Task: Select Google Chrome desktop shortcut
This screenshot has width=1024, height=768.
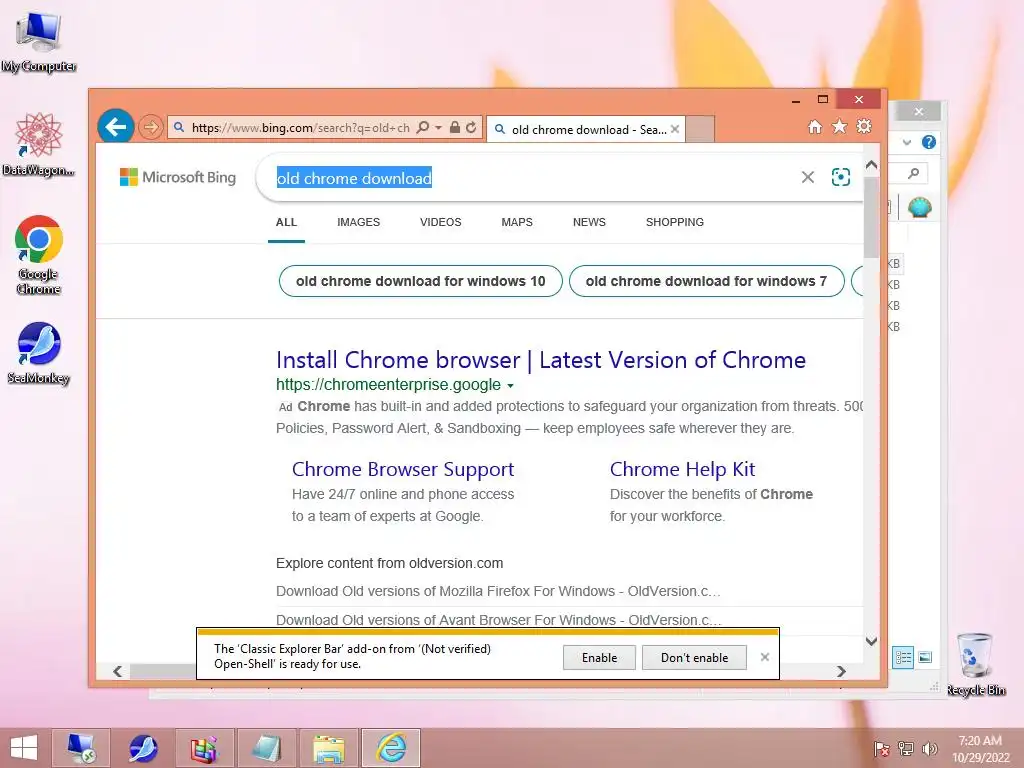Action: [x=39, y=255]
